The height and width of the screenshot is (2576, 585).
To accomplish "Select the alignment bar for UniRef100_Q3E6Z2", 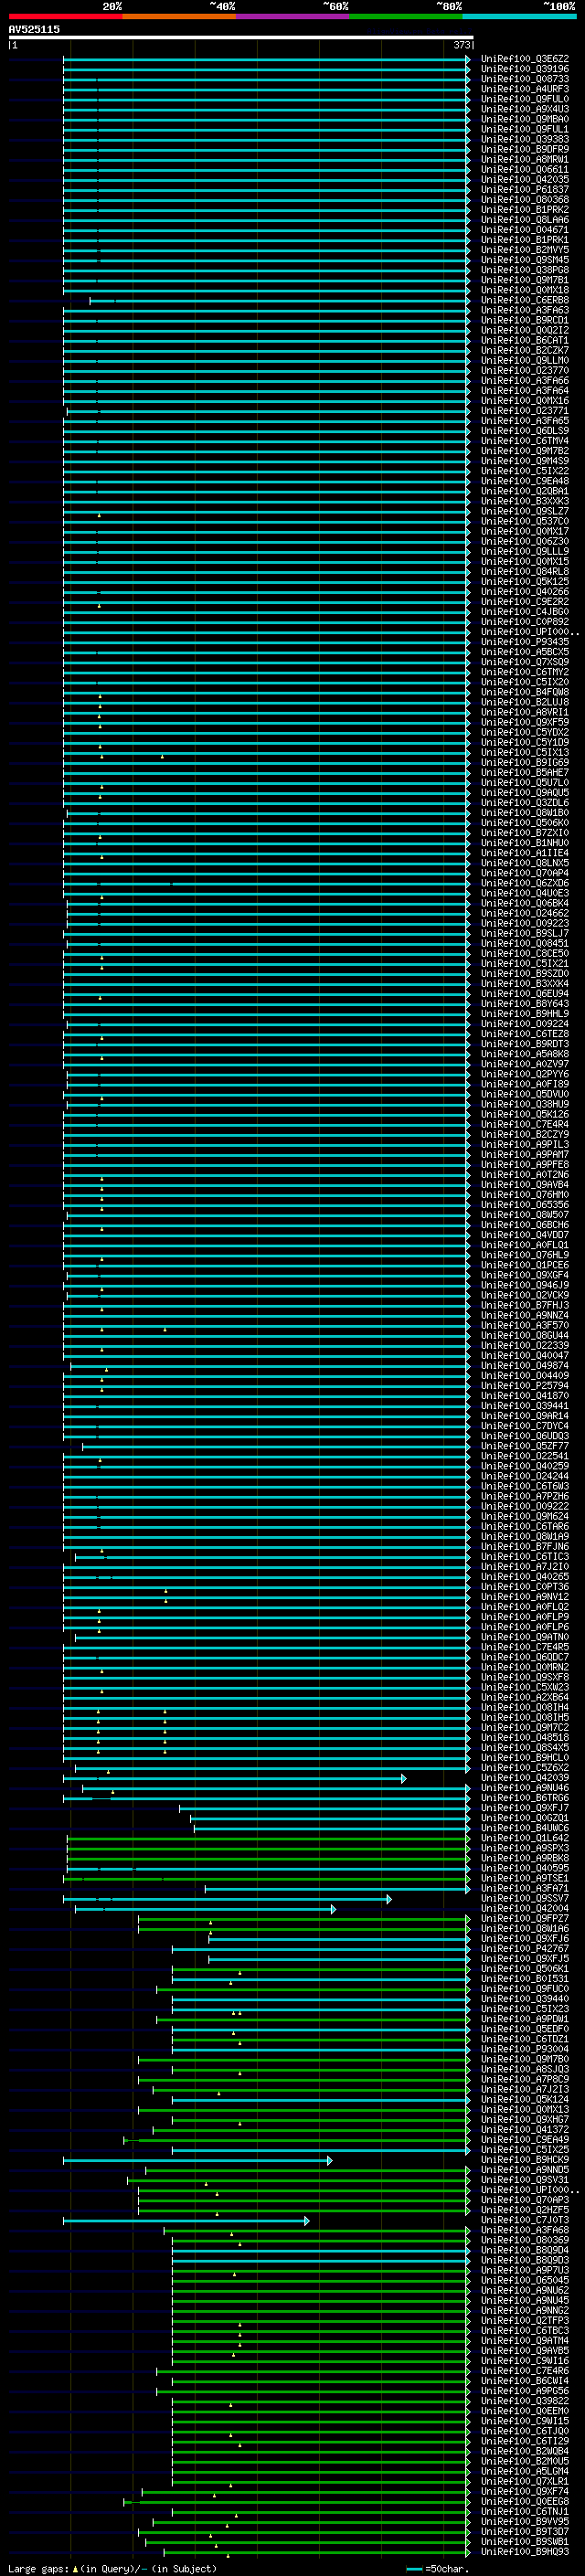I will click(x=266, y=60).
